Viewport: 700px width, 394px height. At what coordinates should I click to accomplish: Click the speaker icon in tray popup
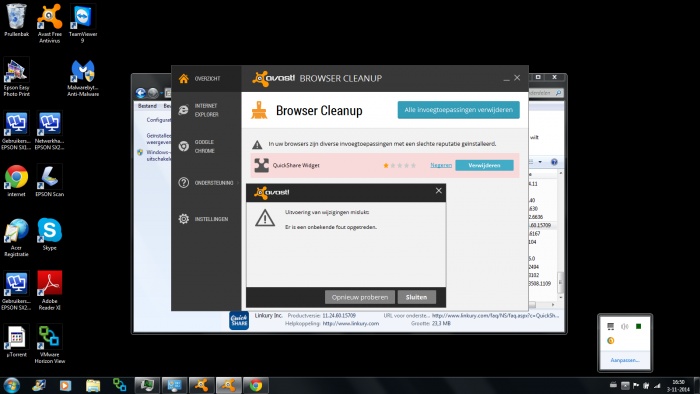point(625,327)
